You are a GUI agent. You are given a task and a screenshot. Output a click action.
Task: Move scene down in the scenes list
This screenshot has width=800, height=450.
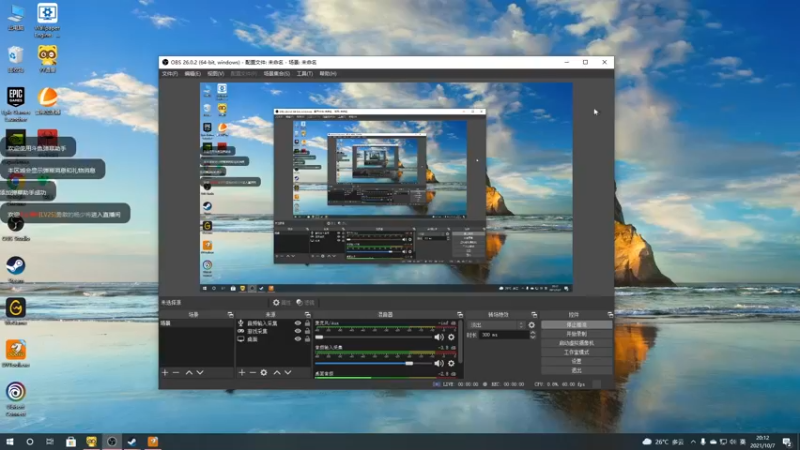pos(200,373)
